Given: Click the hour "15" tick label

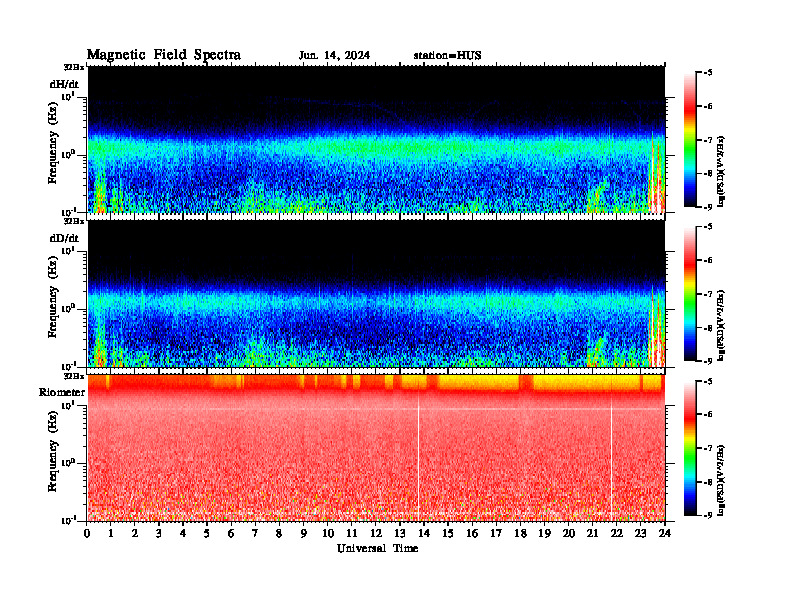Looking at the screenshot, I should click(448, 534).
